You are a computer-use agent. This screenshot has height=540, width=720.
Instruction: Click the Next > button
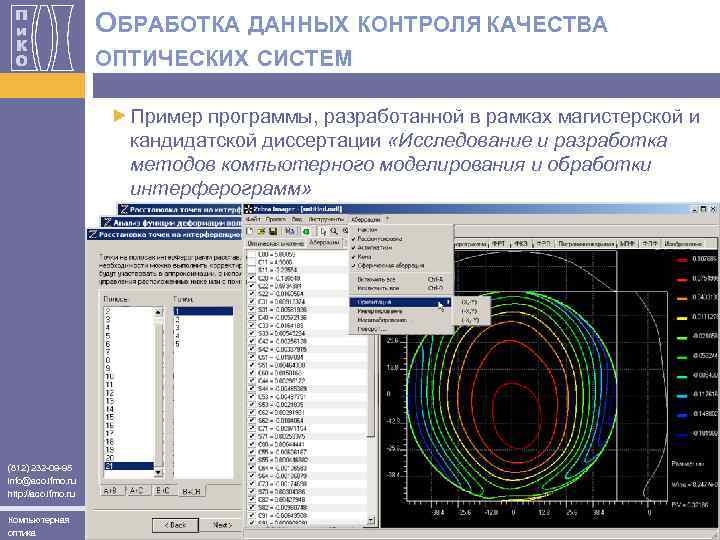click(222, 525)
